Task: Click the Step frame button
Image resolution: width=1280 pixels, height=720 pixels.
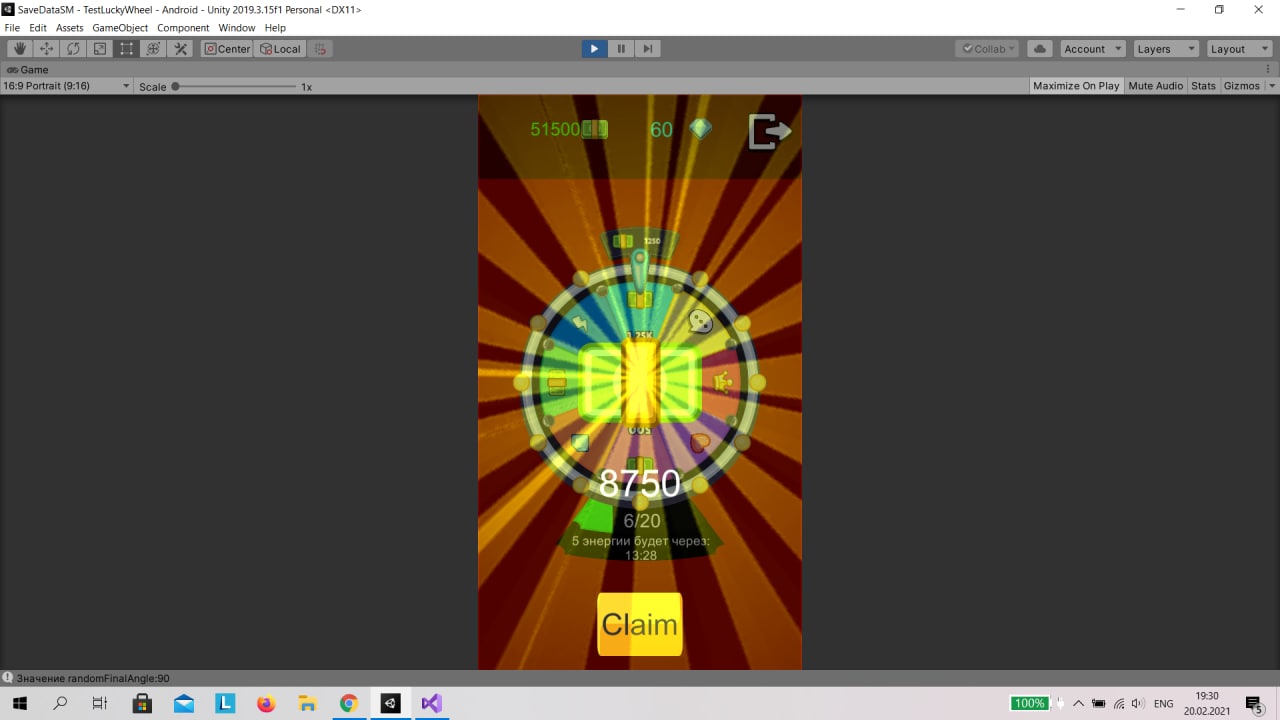Action: point(648,48)
